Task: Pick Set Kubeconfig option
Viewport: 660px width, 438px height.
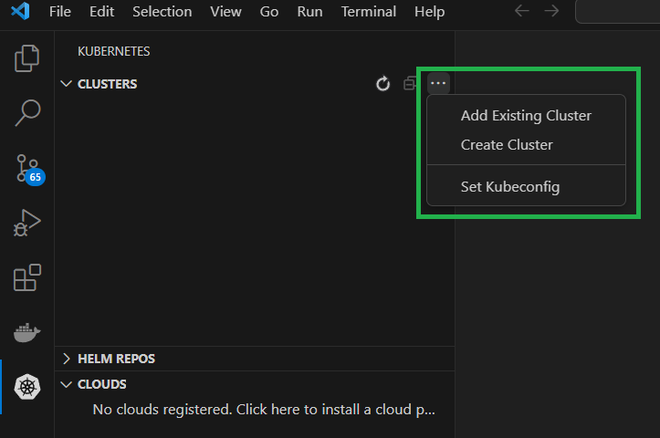Action: point(510,187)
